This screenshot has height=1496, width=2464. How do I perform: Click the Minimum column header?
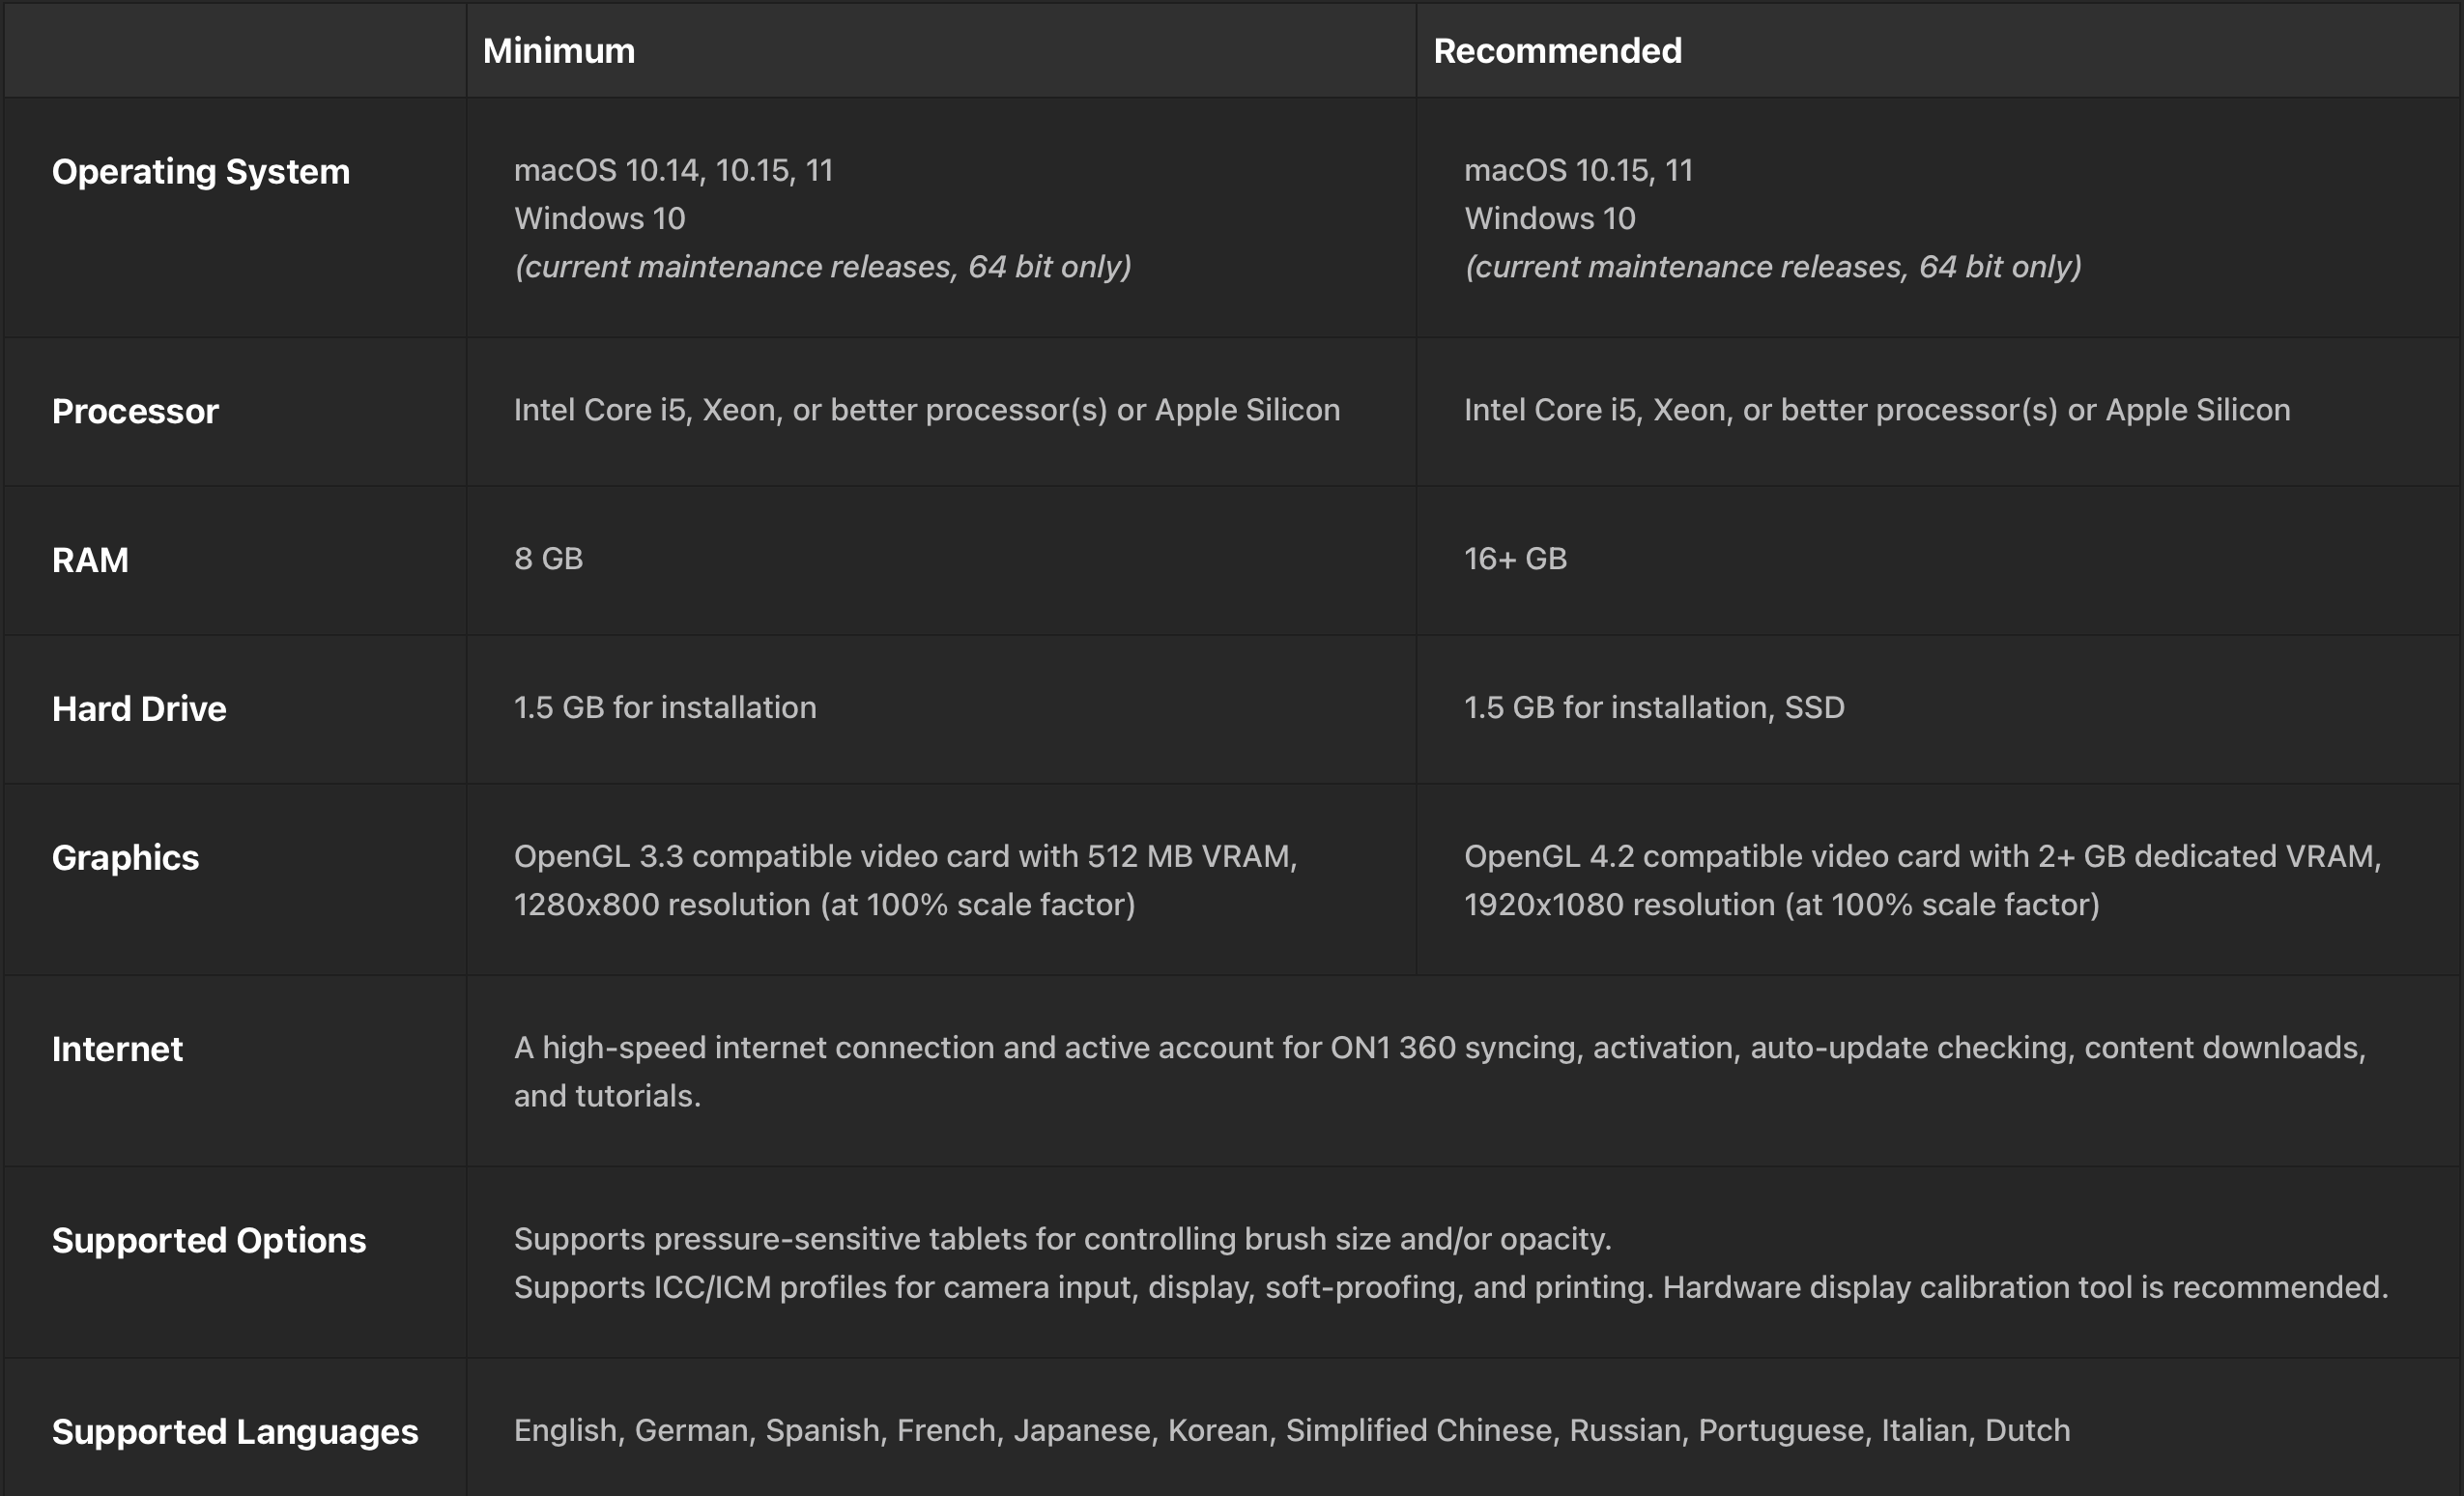(558, 51)
